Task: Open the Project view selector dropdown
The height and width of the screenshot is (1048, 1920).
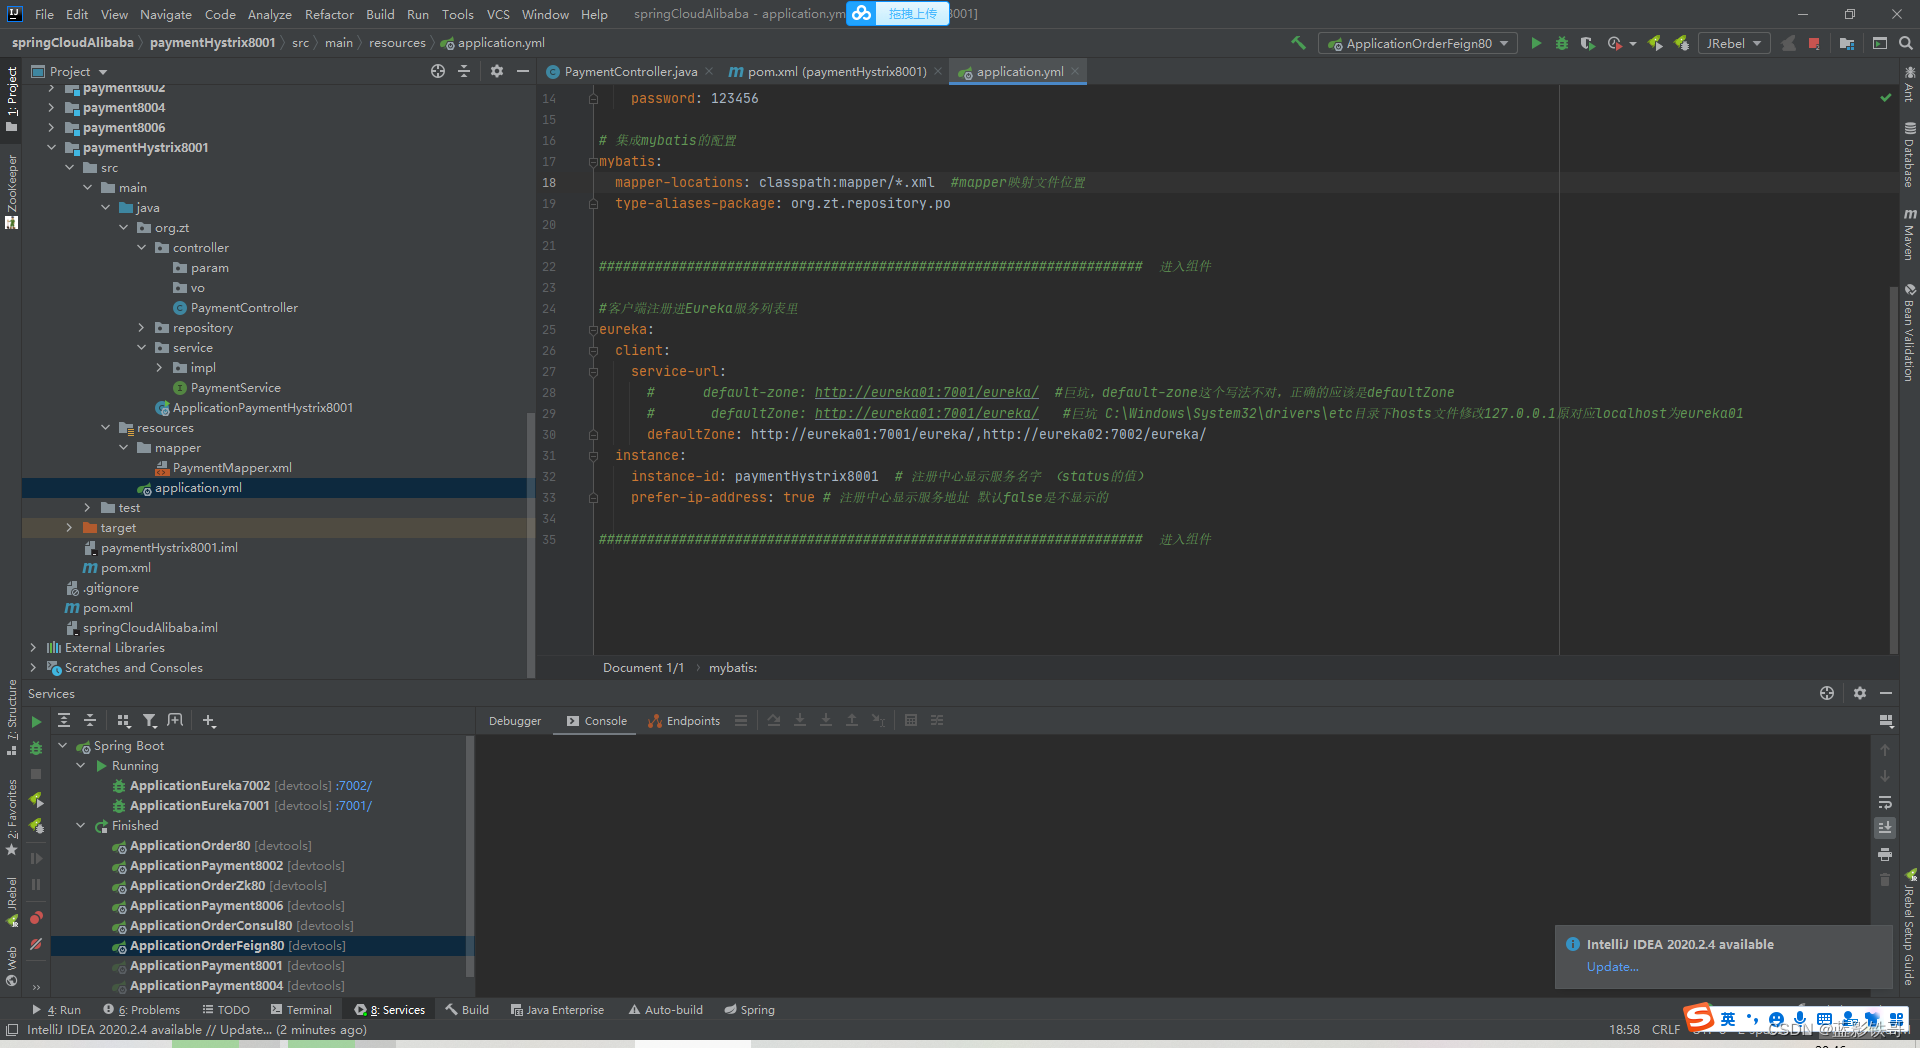Action: tap(69, 71)
